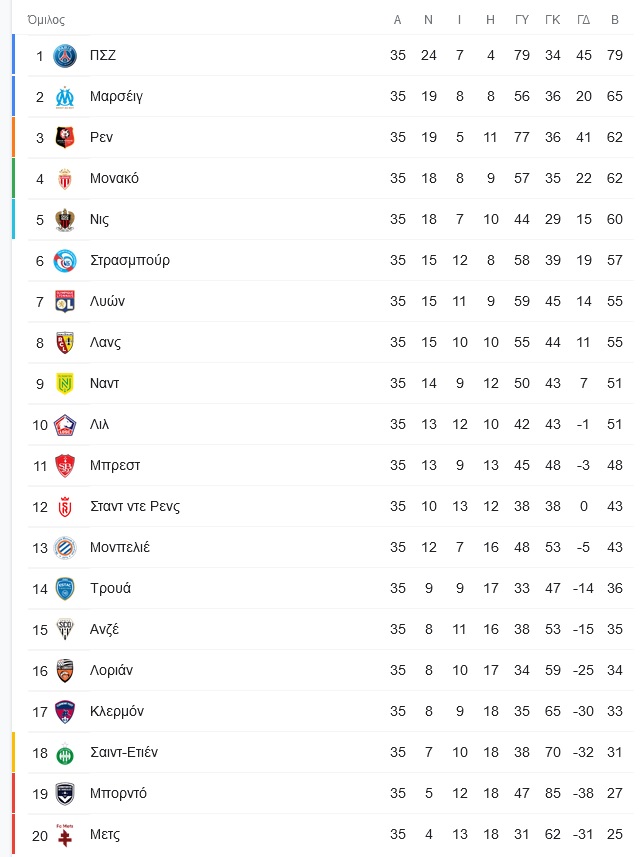
Task: Click the Μαρσέιγ team logo
Action: pyautogui.click(x=65, y=97)
